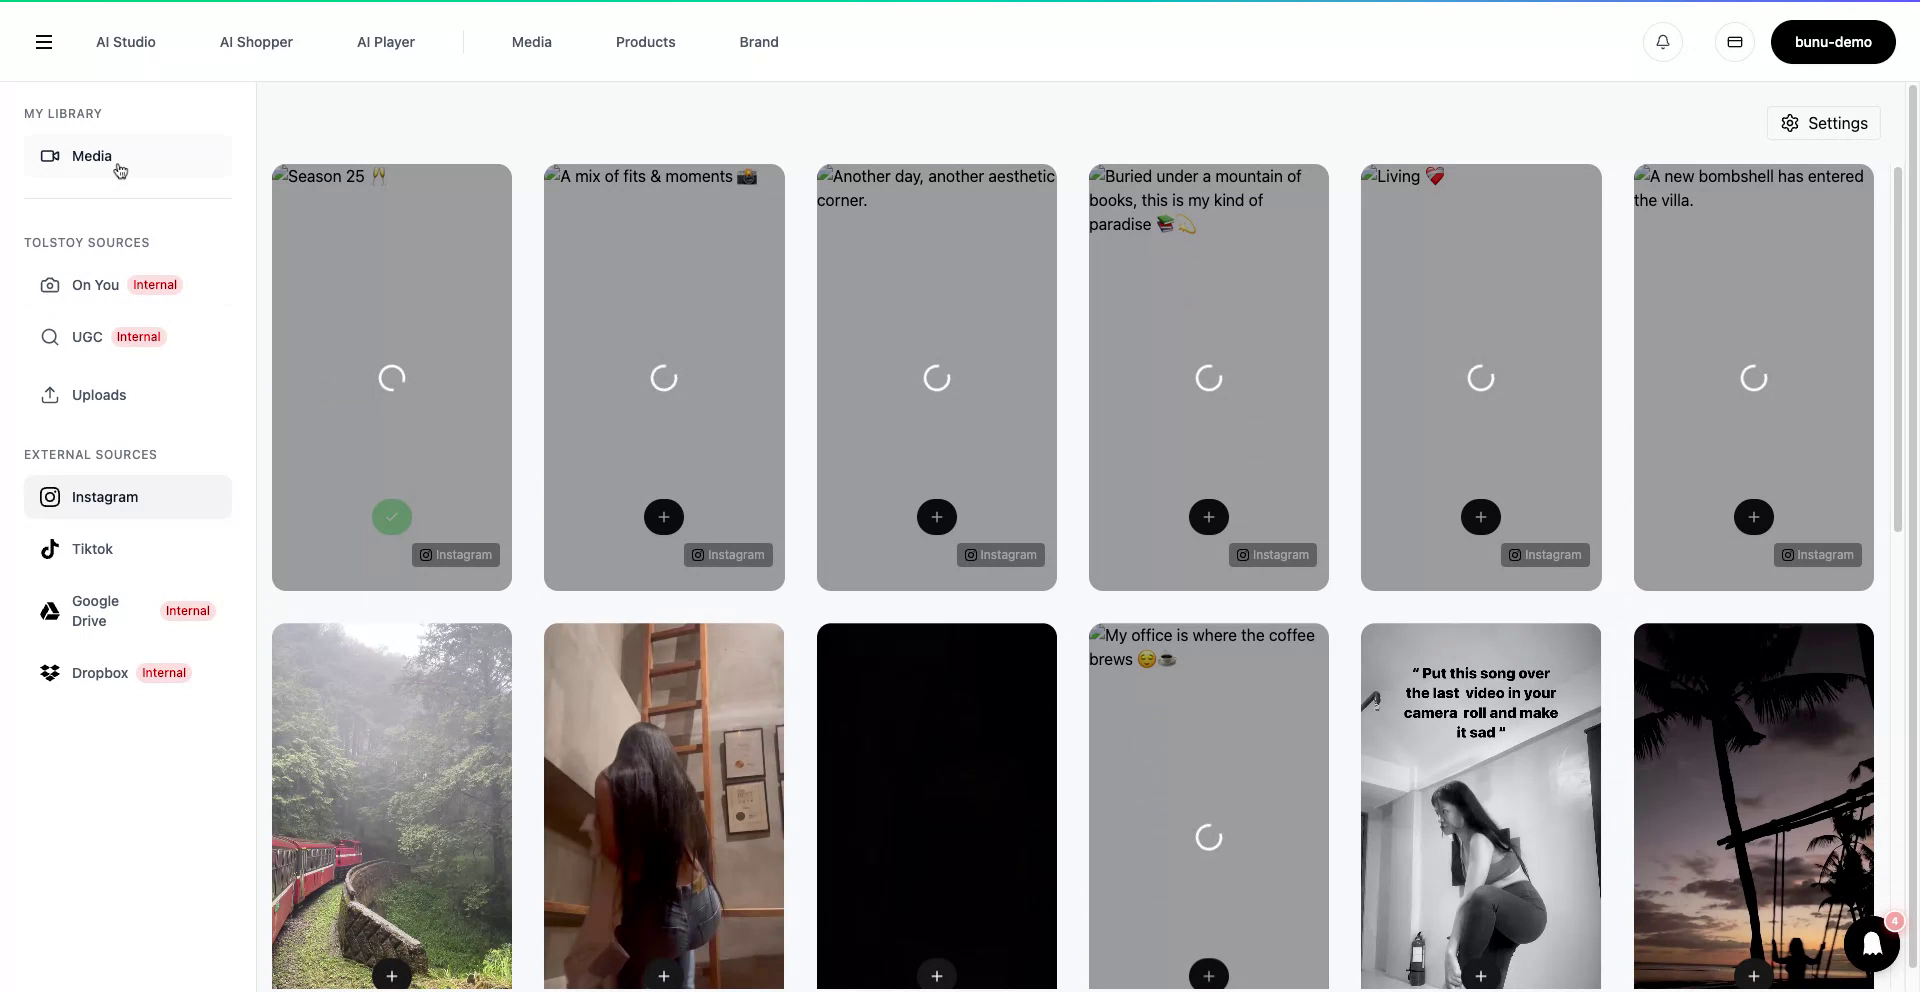Screen dimensions: 1920x992
Task: Open the UGC source
Action: [x=87, y=337]
